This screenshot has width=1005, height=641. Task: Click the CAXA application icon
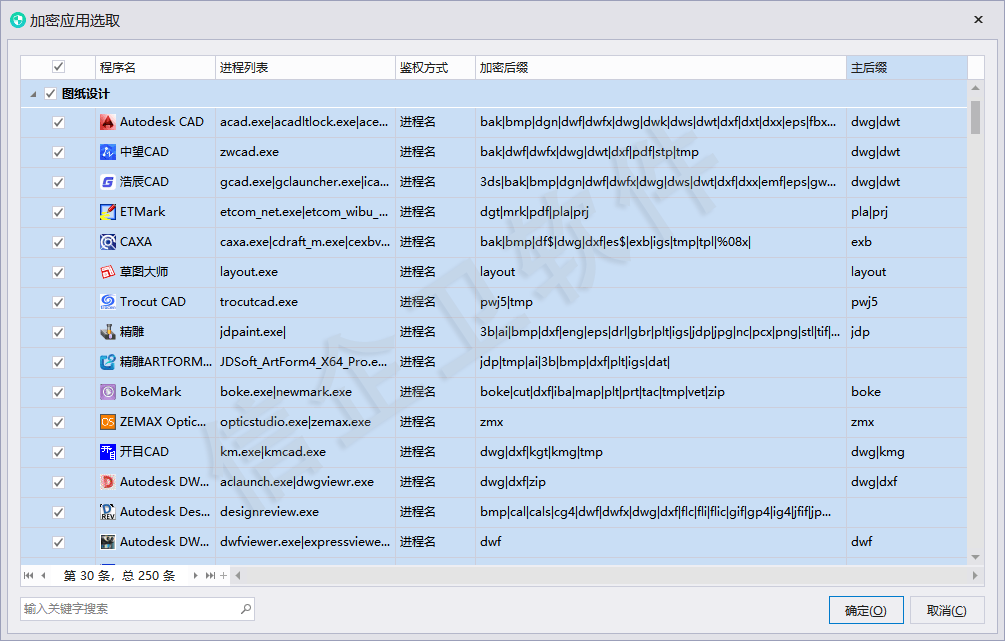click(x=108, y=242)
